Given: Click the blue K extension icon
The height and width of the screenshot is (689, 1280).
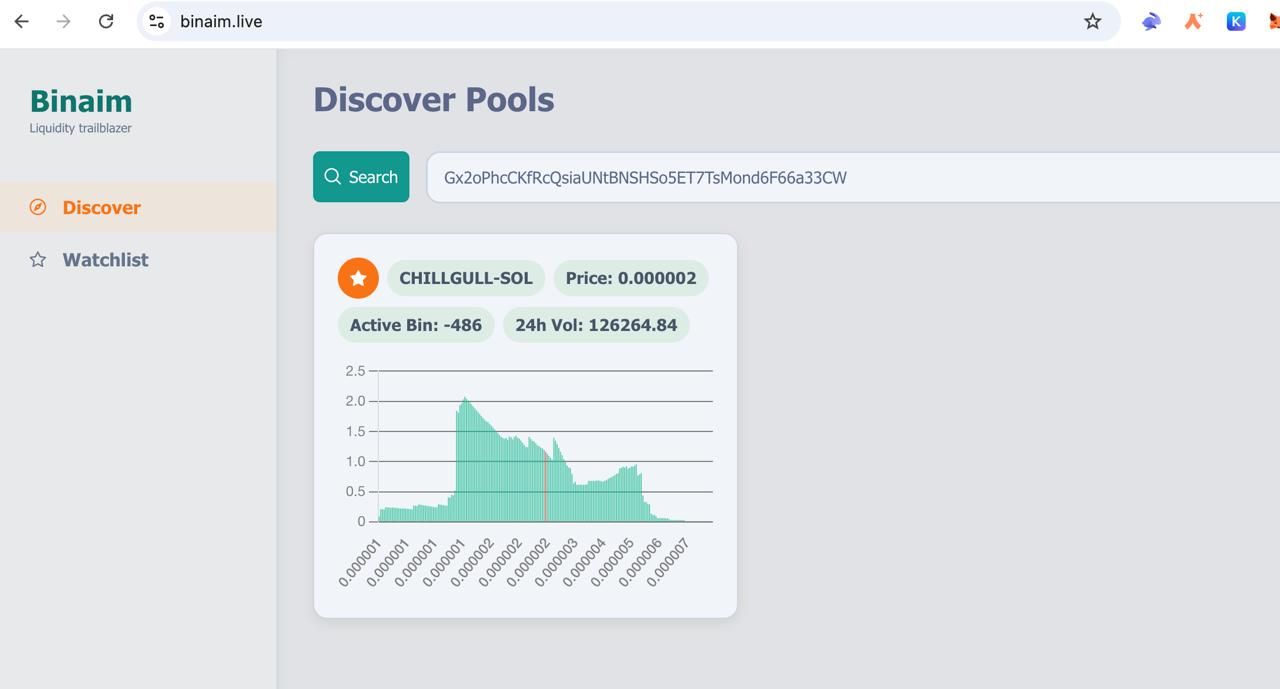Looking at the screenshot, I should click(x=1236, y=21).
